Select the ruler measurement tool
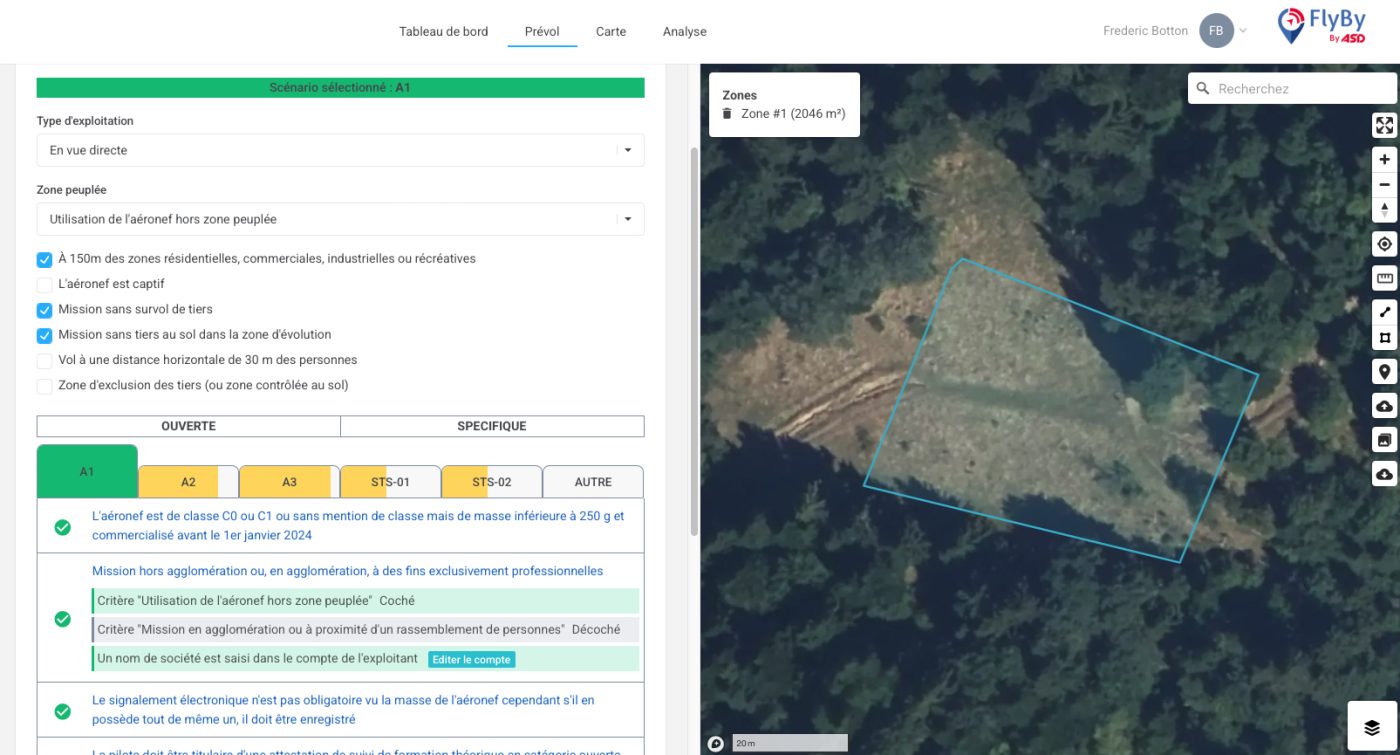Viewport: 1400px width, 755px height. pyautogui.click(x=1384, y=278)
